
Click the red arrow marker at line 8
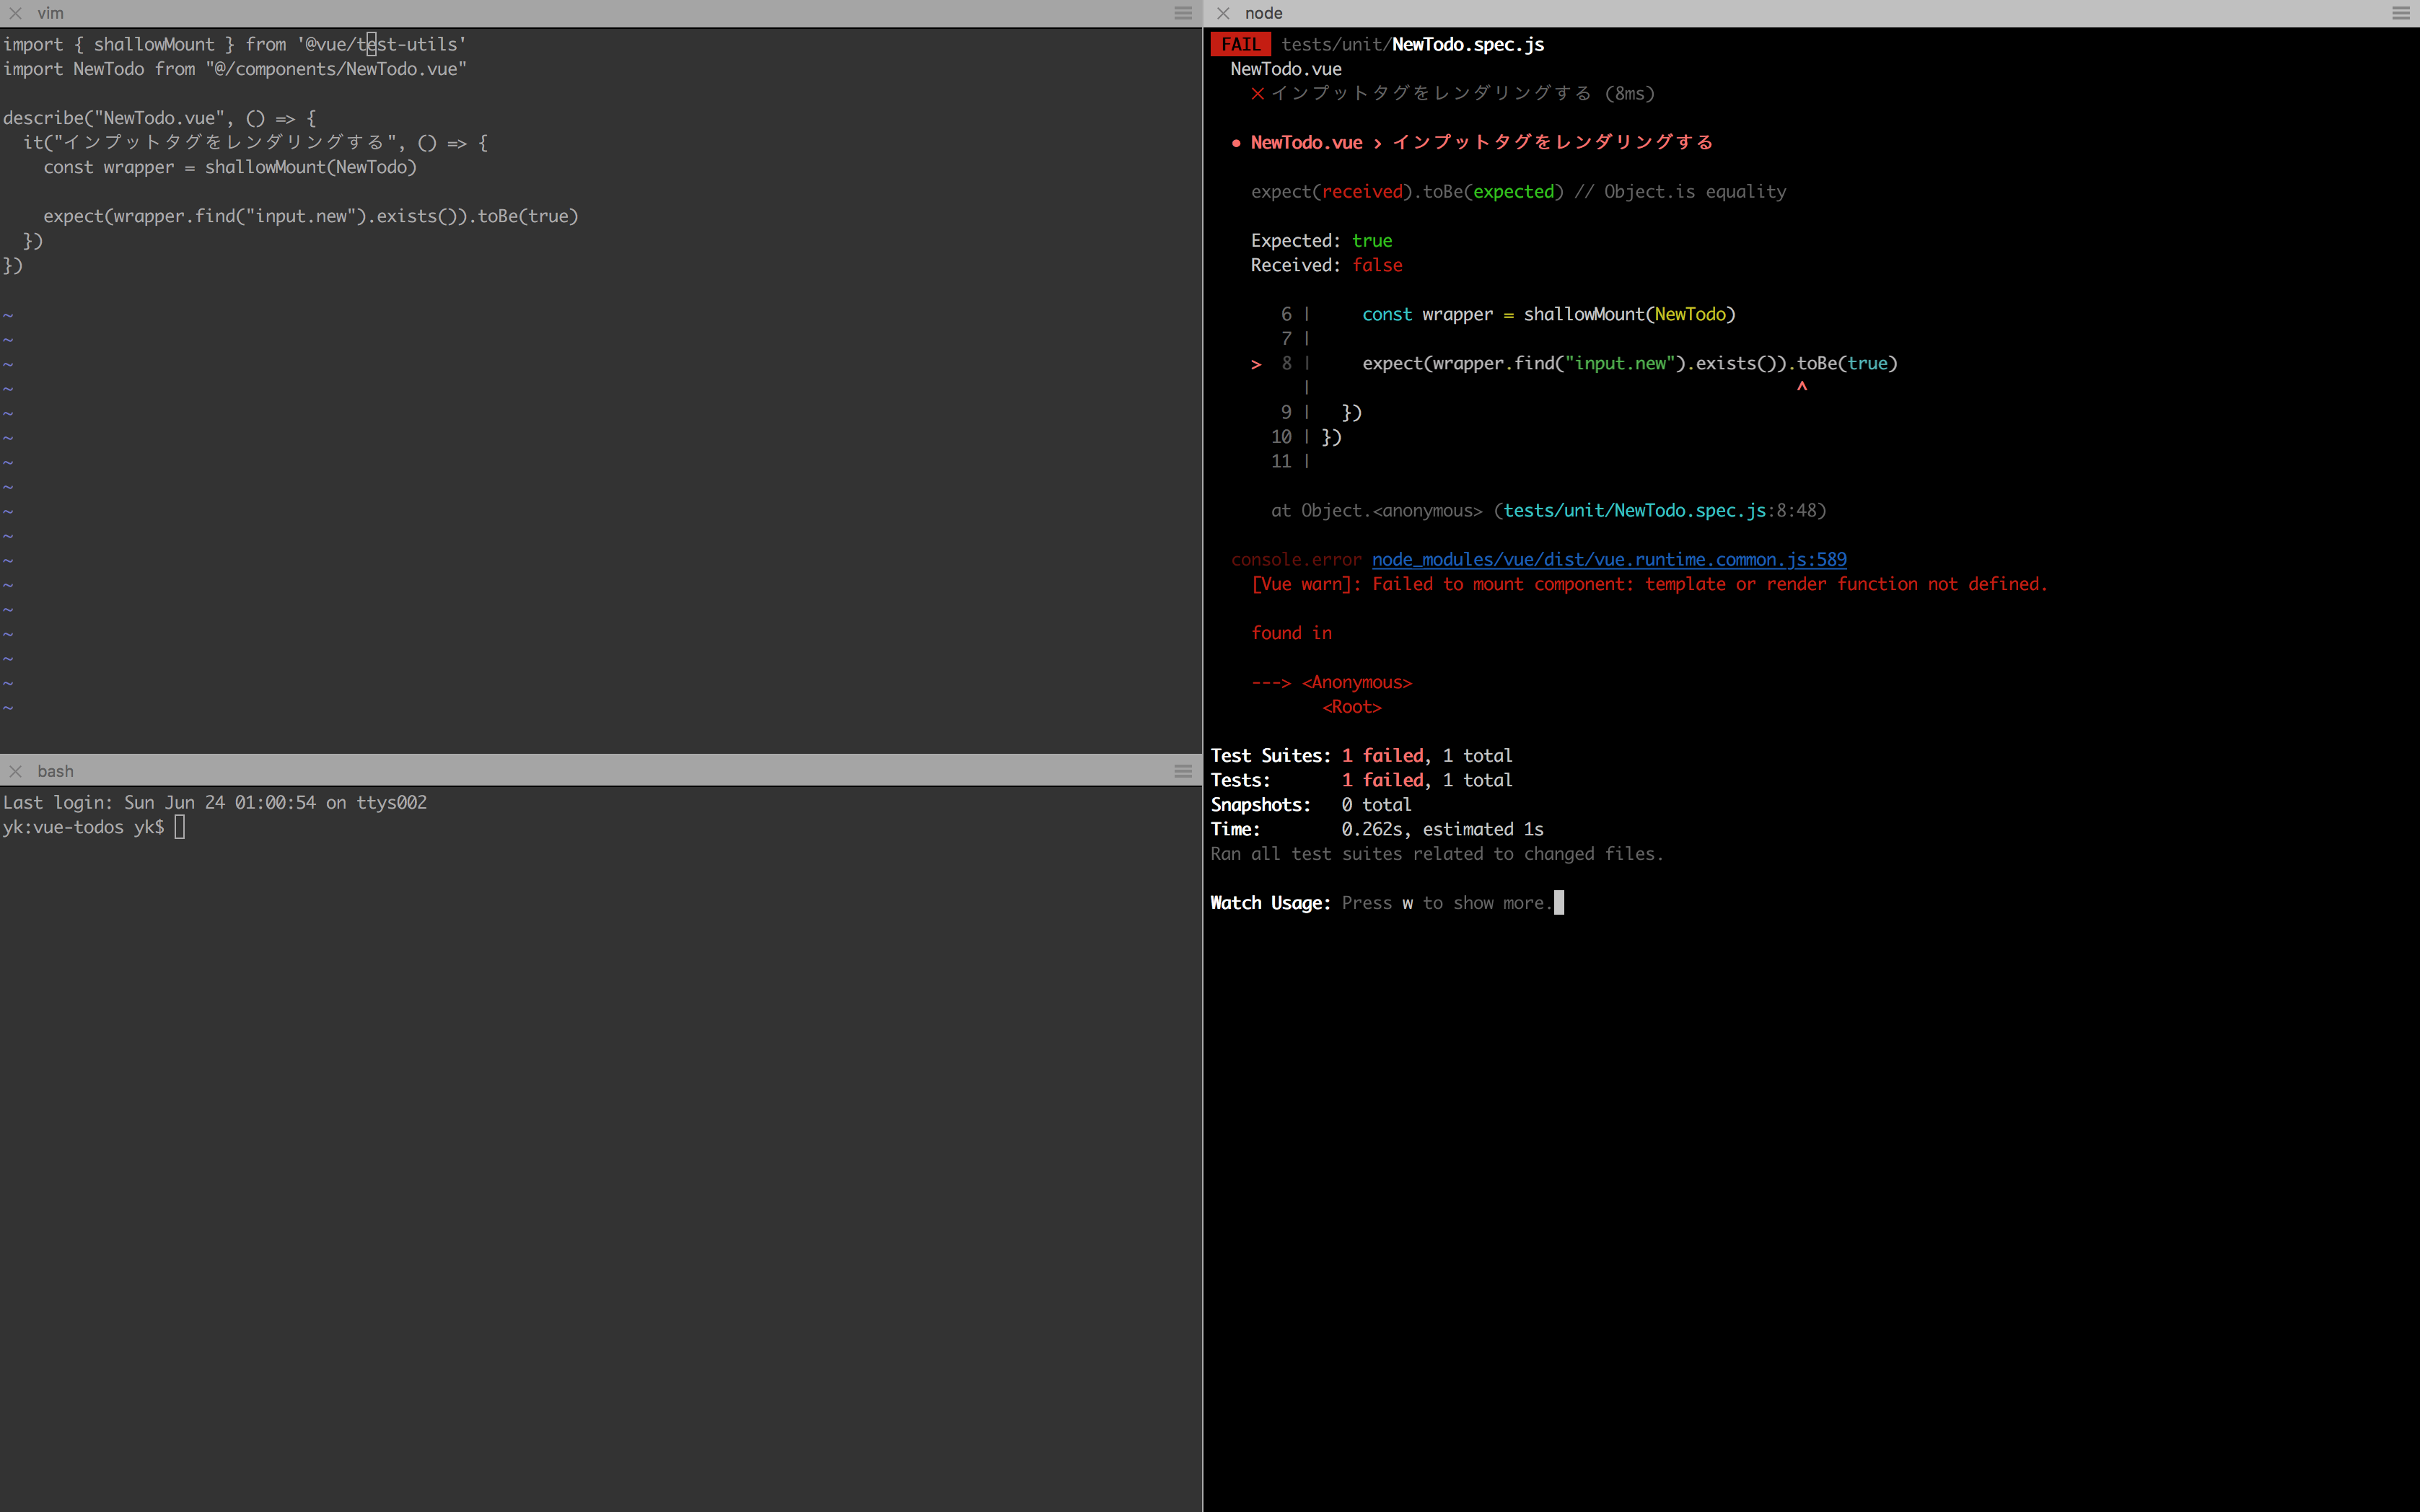1256,364
